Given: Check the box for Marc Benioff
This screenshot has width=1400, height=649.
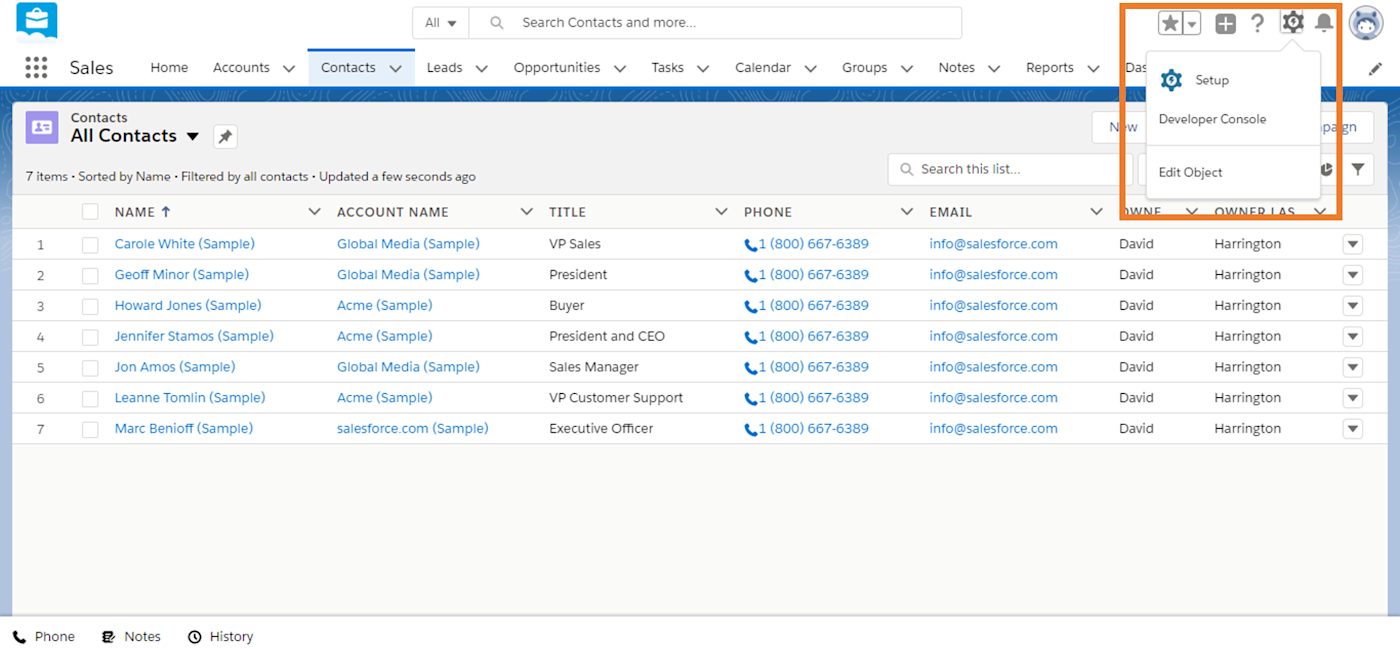Looking at the screenshot, I should click(90, 430).
